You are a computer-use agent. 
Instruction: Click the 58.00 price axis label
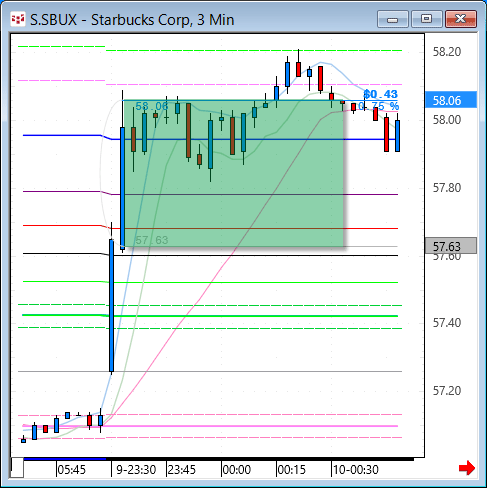click(x=447, y=120)
